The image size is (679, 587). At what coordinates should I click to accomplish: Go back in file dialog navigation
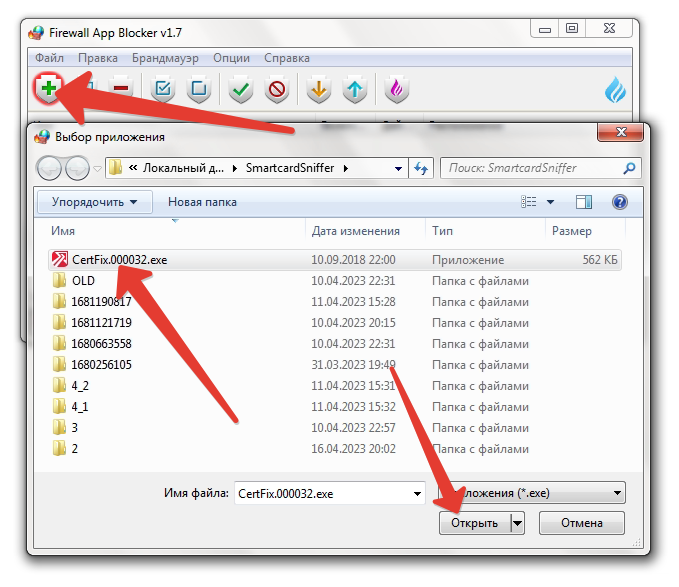point(48,168)
